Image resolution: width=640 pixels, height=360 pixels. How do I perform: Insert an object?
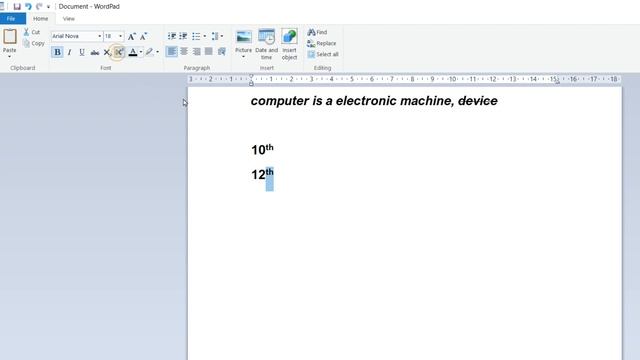tap(289, 44)
